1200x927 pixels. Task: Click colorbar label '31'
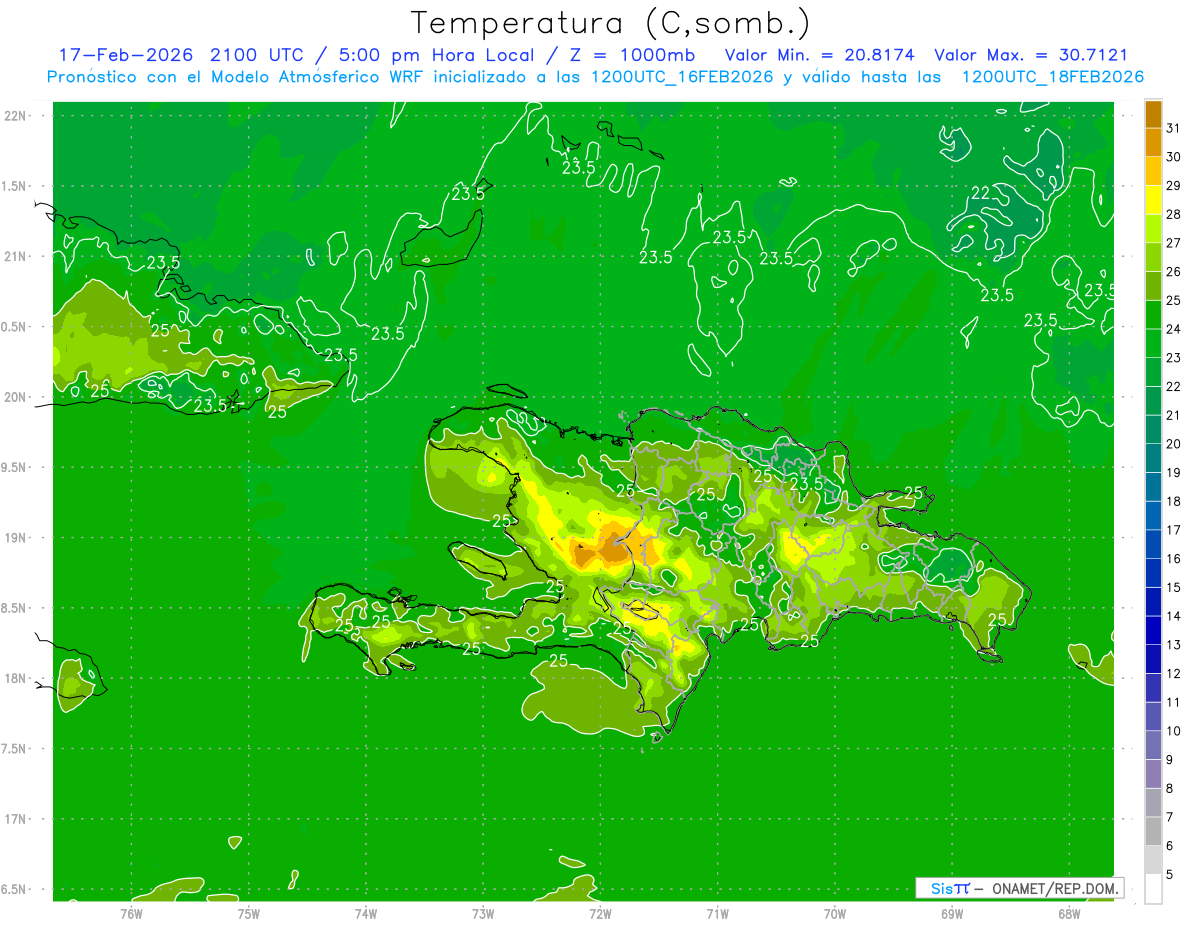point(1173,128)
